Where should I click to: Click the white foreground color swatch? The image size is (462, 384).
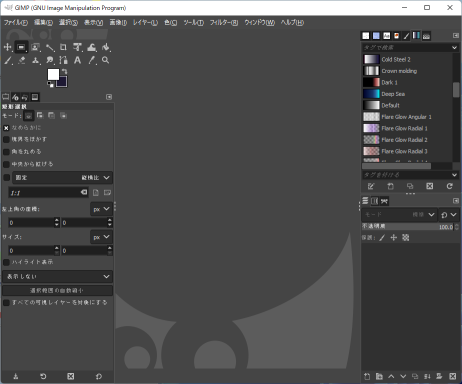pos(53,75)
